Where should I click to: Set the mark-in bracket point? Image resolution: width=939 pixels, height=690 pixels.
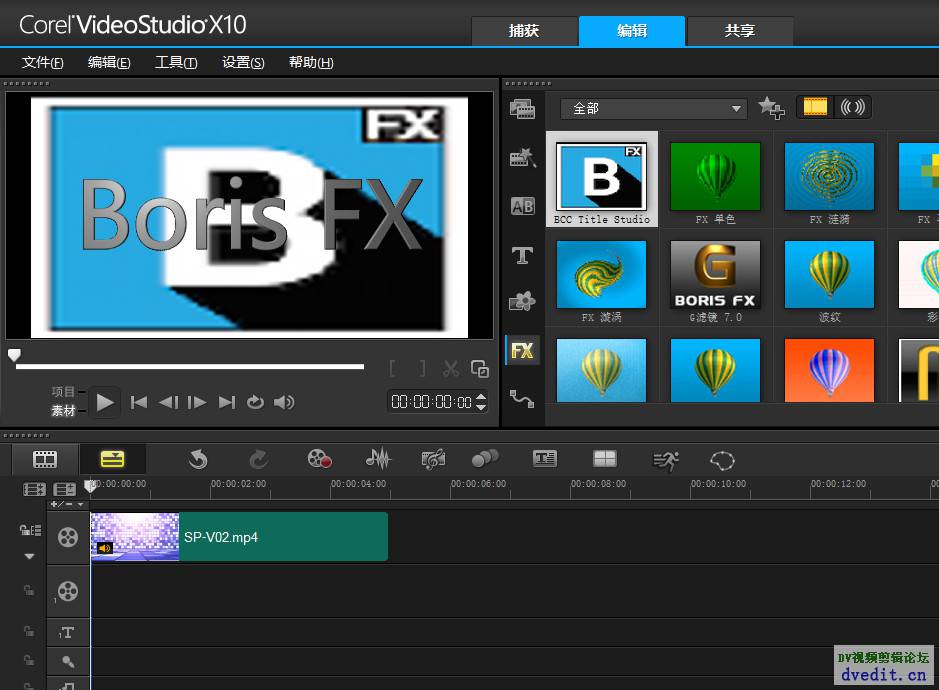tap(392, 368)
